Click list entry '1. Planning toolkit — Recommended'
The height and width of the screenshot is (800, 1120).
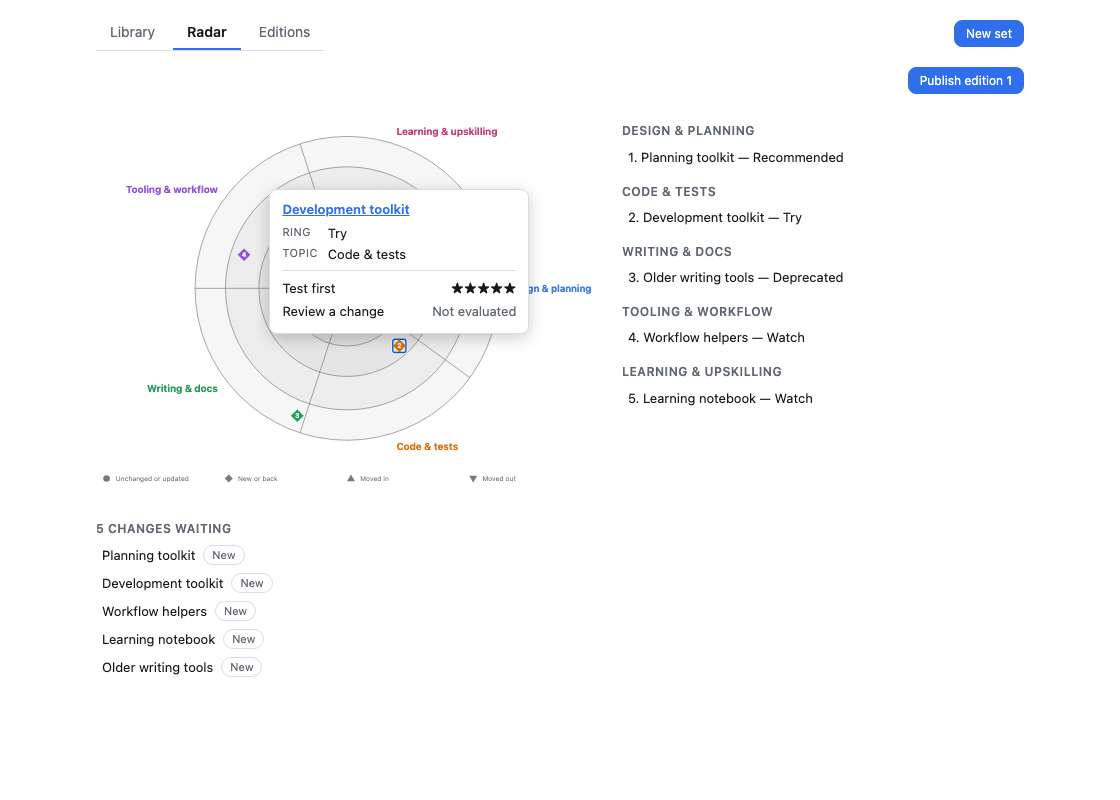736,158
